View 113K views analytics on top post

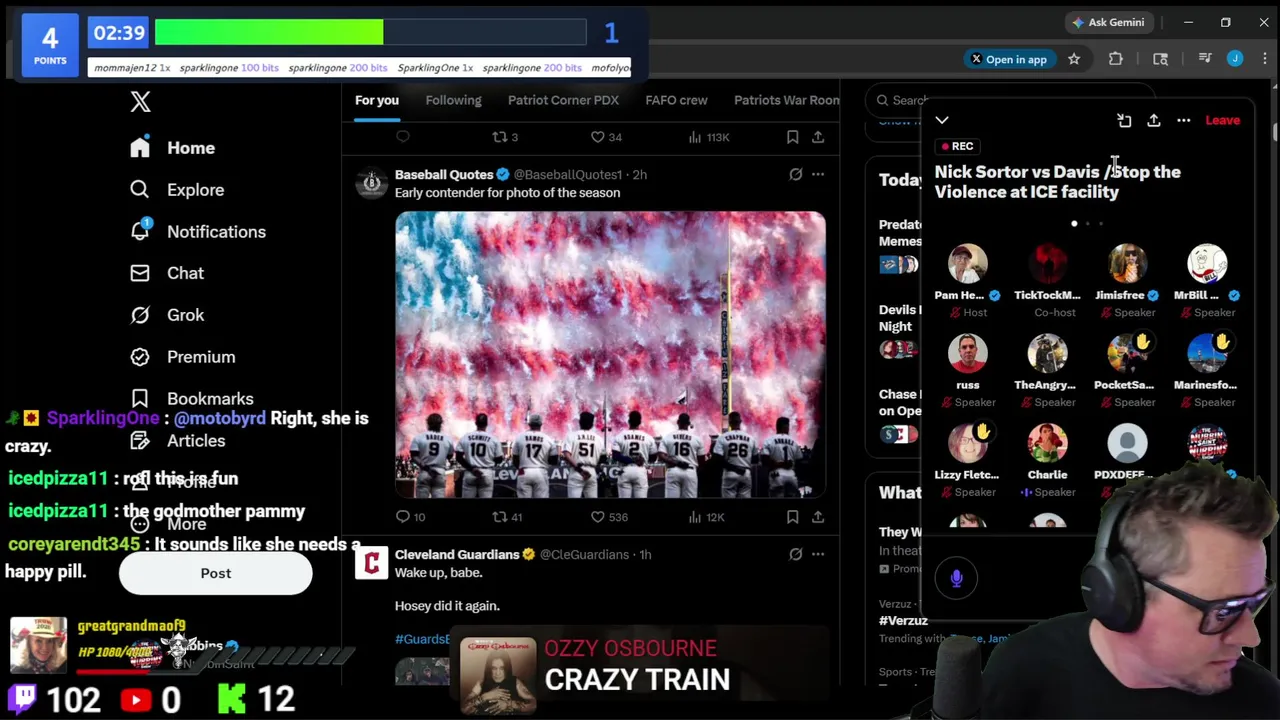[x=708, y=137]
